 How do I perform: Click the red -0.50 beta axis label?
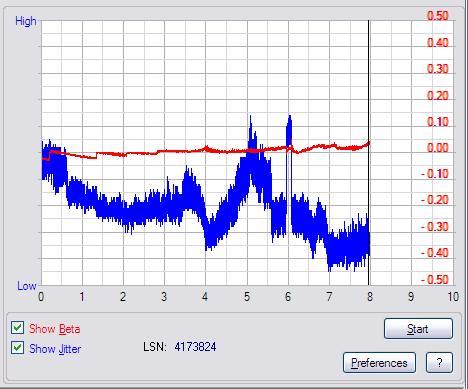click(x=435, y=279)
